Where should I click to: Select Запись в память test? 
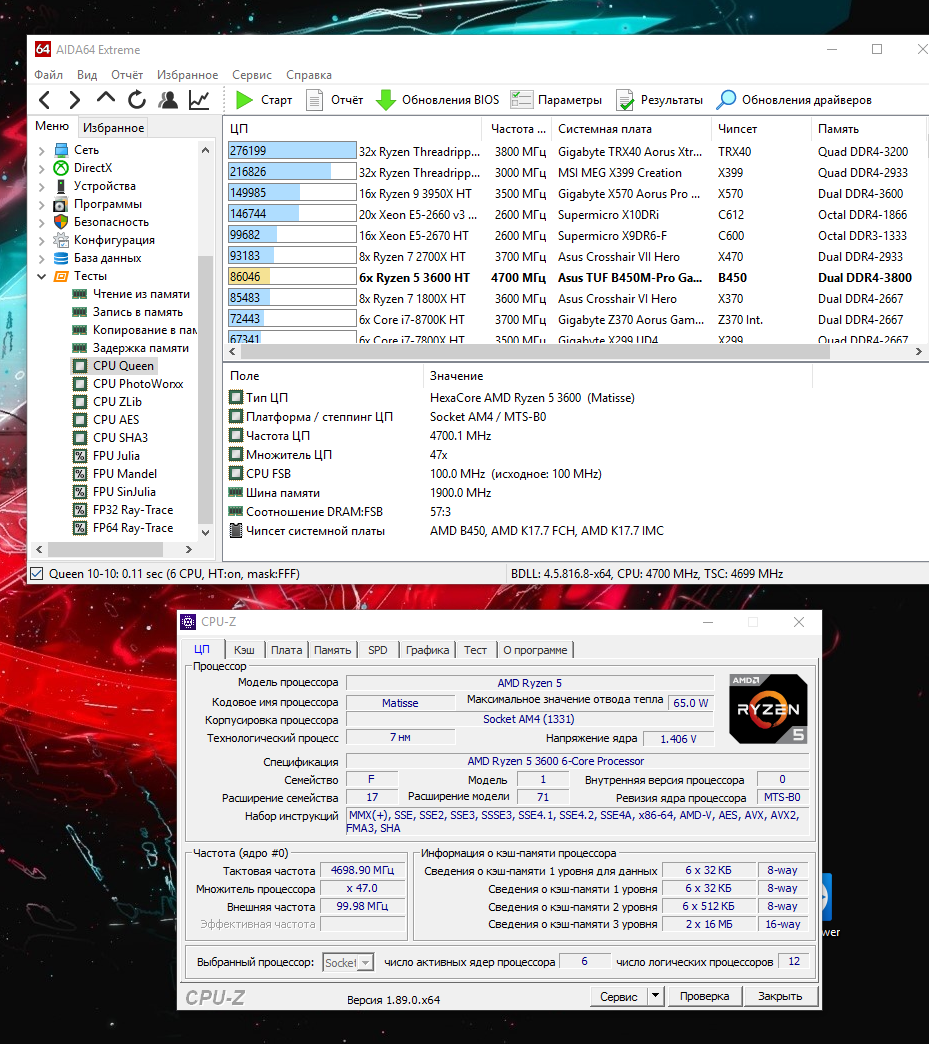pyautogui.click(x=128, y=312)
